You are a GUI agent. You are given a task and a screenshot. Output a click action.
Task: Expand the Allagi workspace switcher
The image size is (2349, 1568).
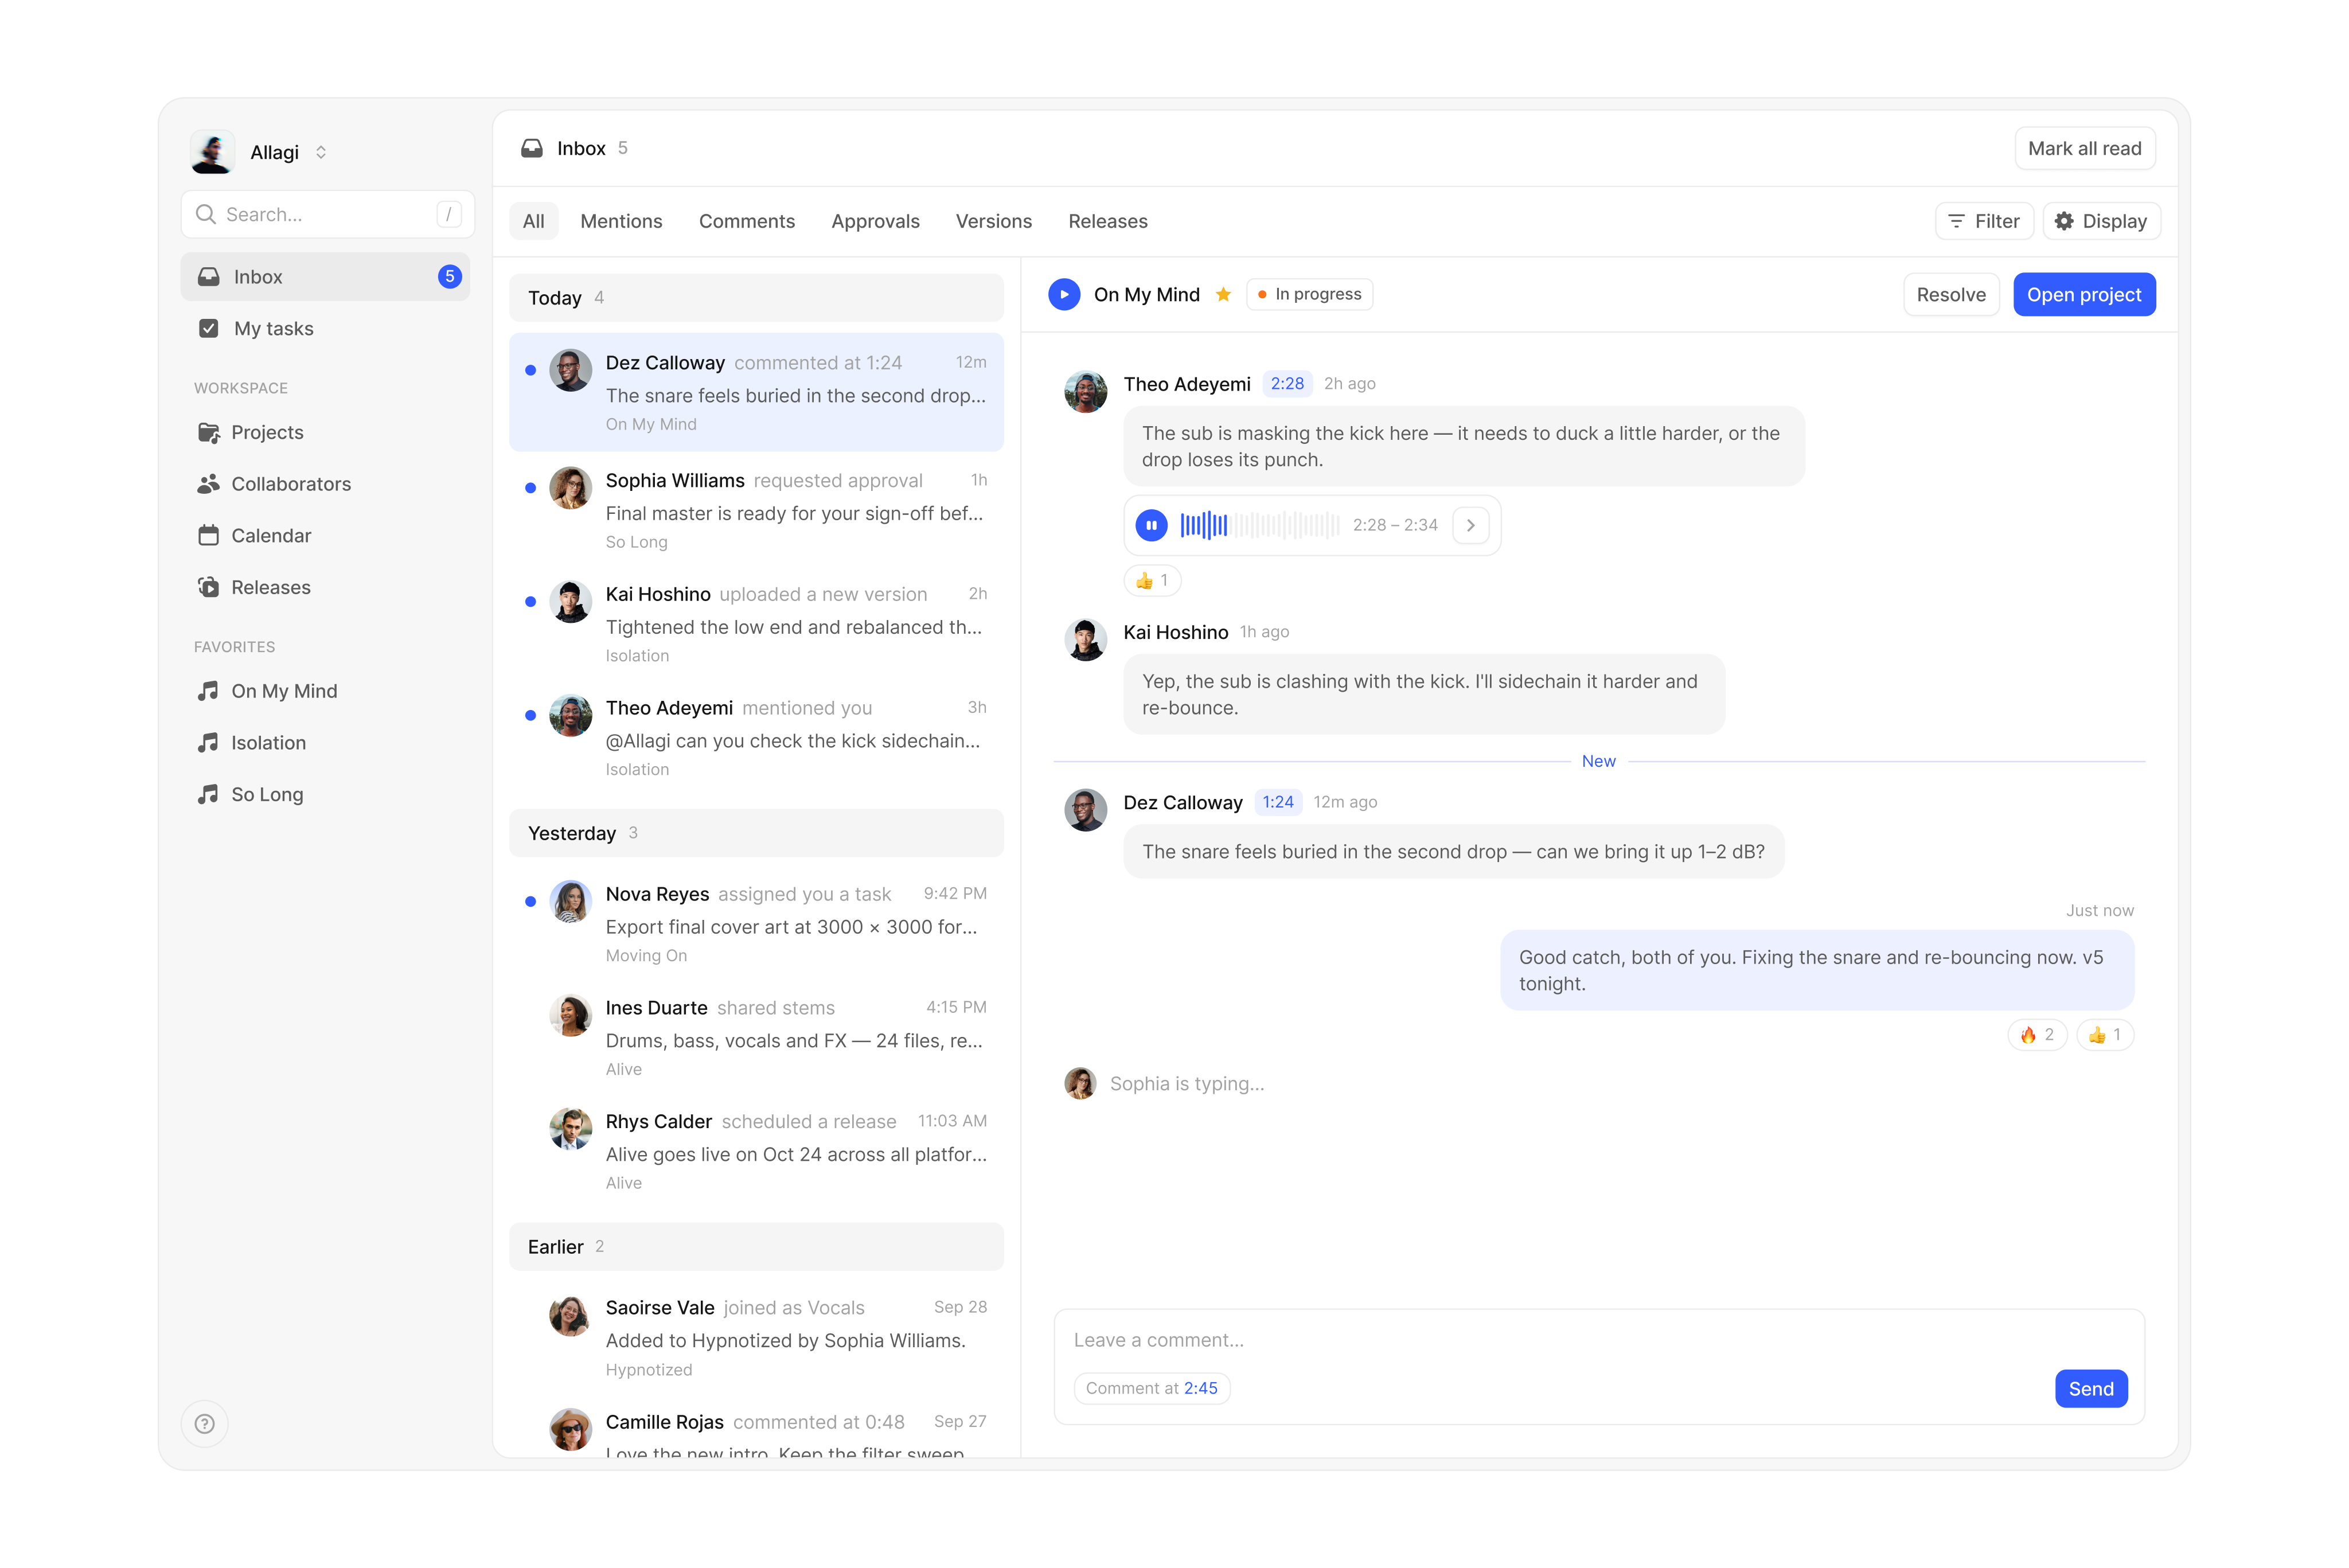[x=321, y=152]
